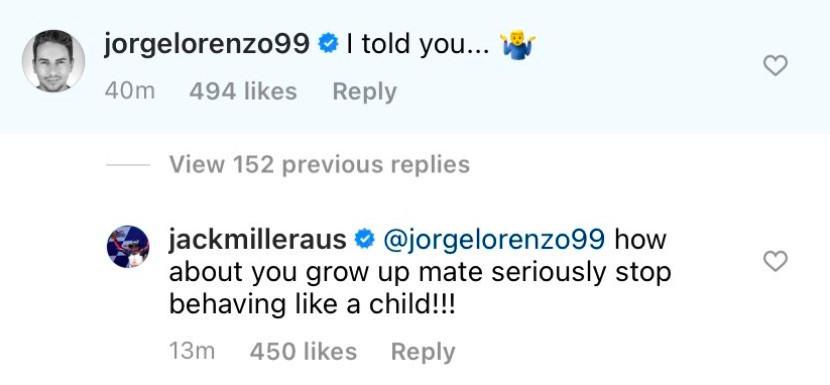Like jorgelorenzo99's comment with the heart icon

click(775, 66)
